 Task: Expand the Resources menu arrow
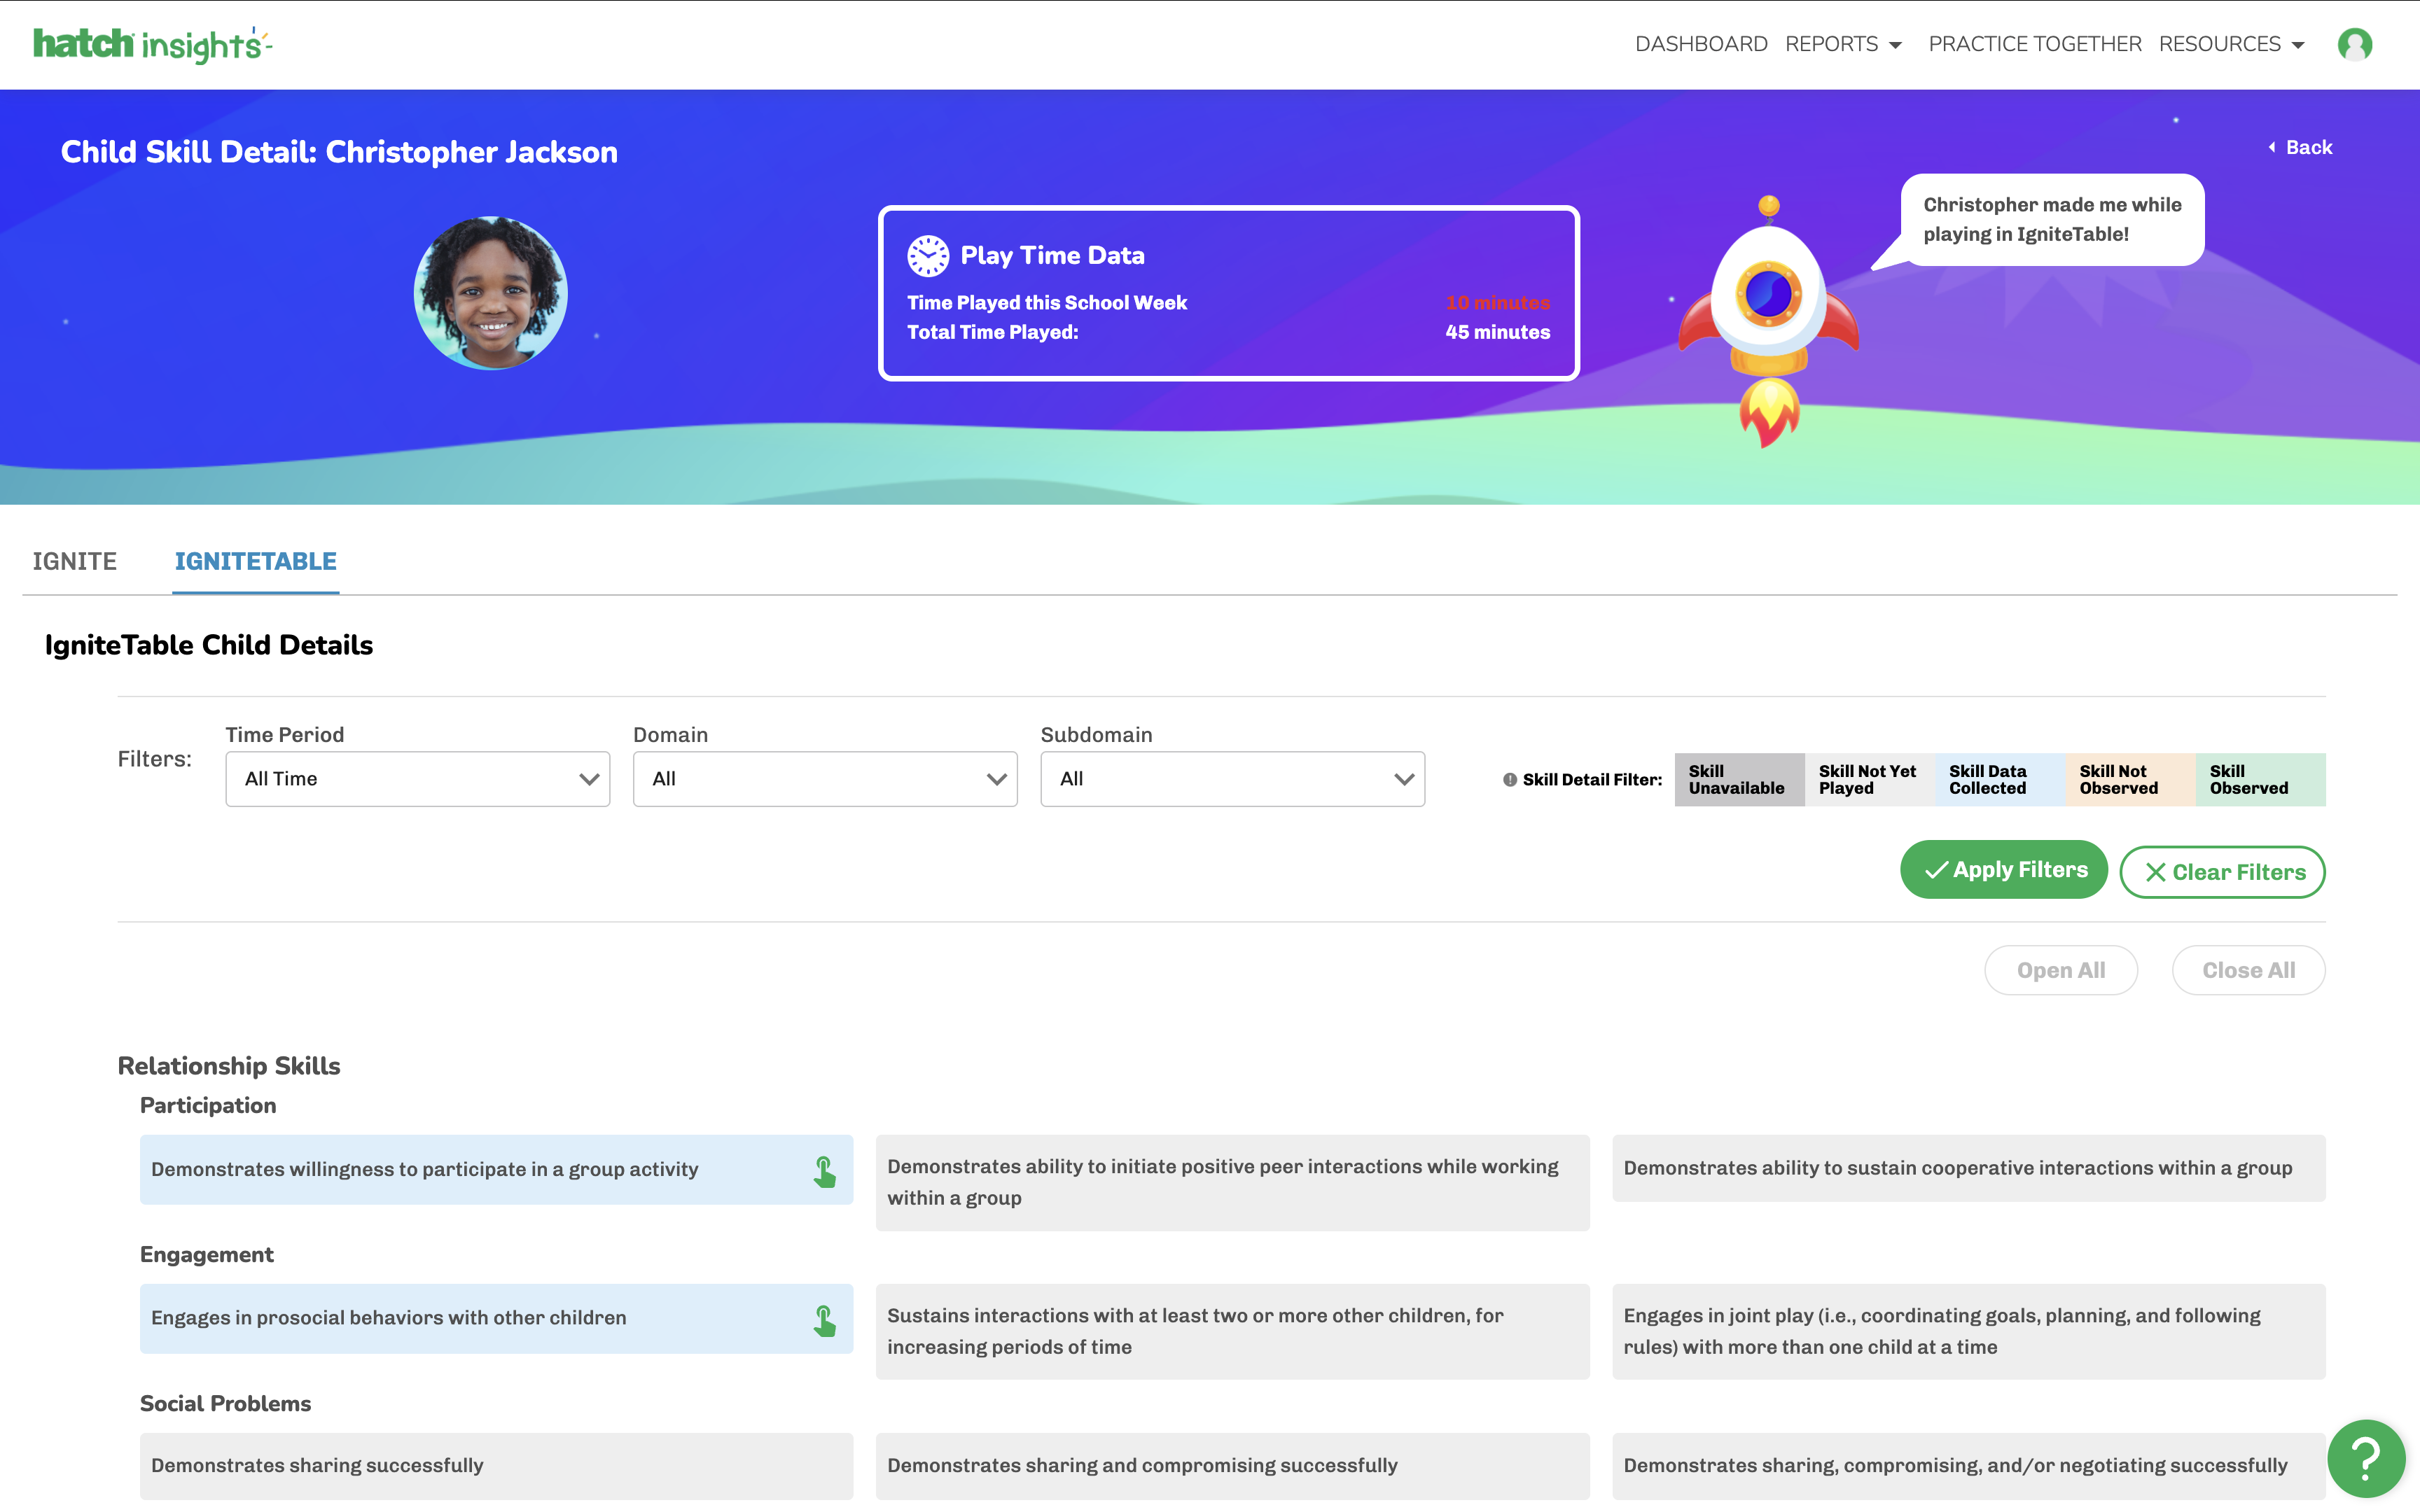(x=2298, y=45)
